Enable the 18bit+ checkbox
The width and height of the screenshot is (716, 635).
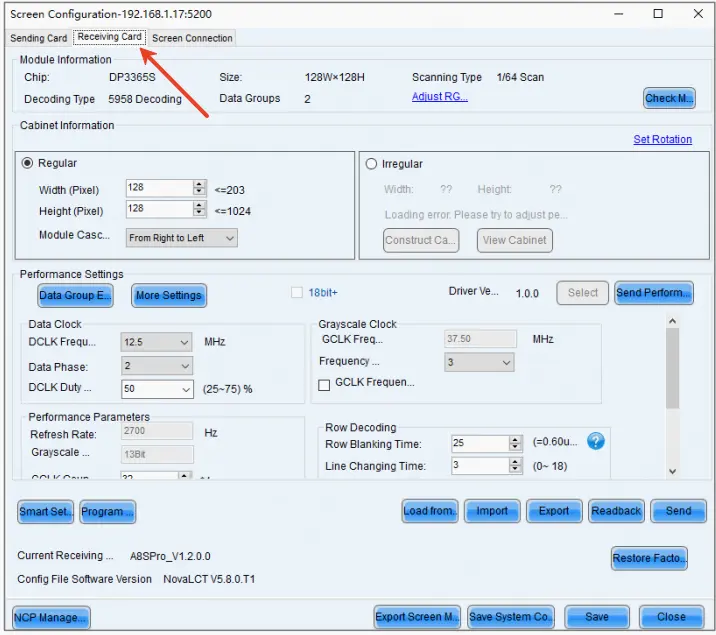click(296, 293)
